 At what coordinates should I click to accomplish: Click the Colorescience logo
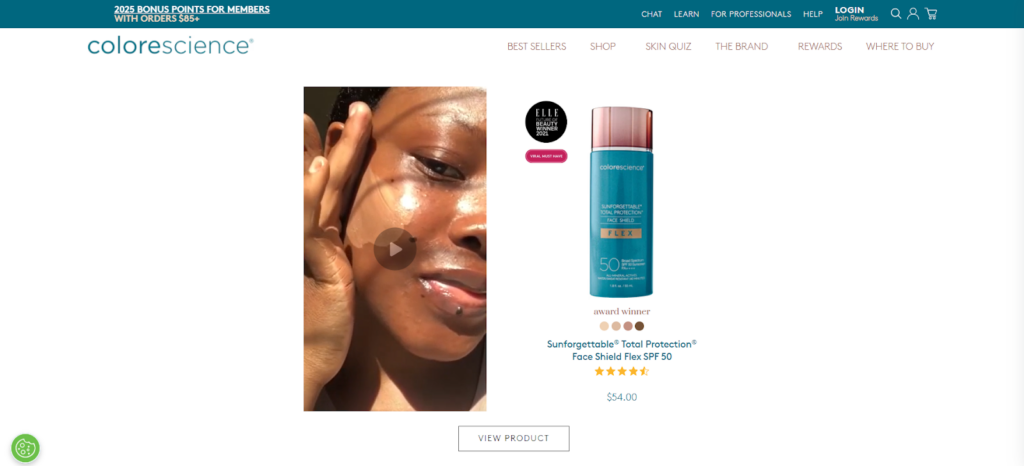[170, 46]
